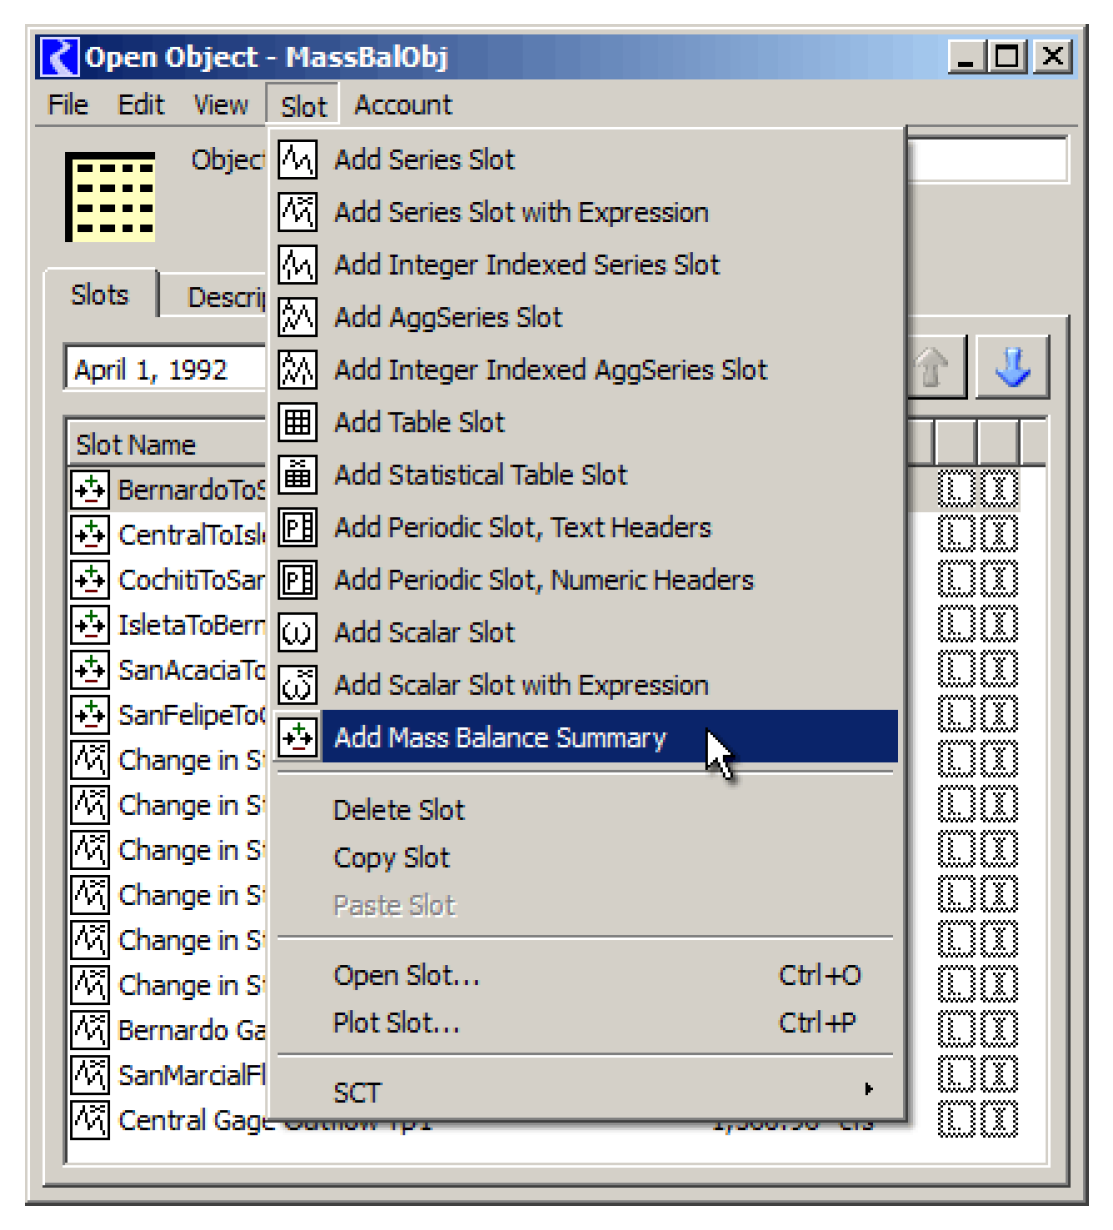The image size is (1113, 1230).
Task: Click the Add Series Slot icon
Action: 297,160
